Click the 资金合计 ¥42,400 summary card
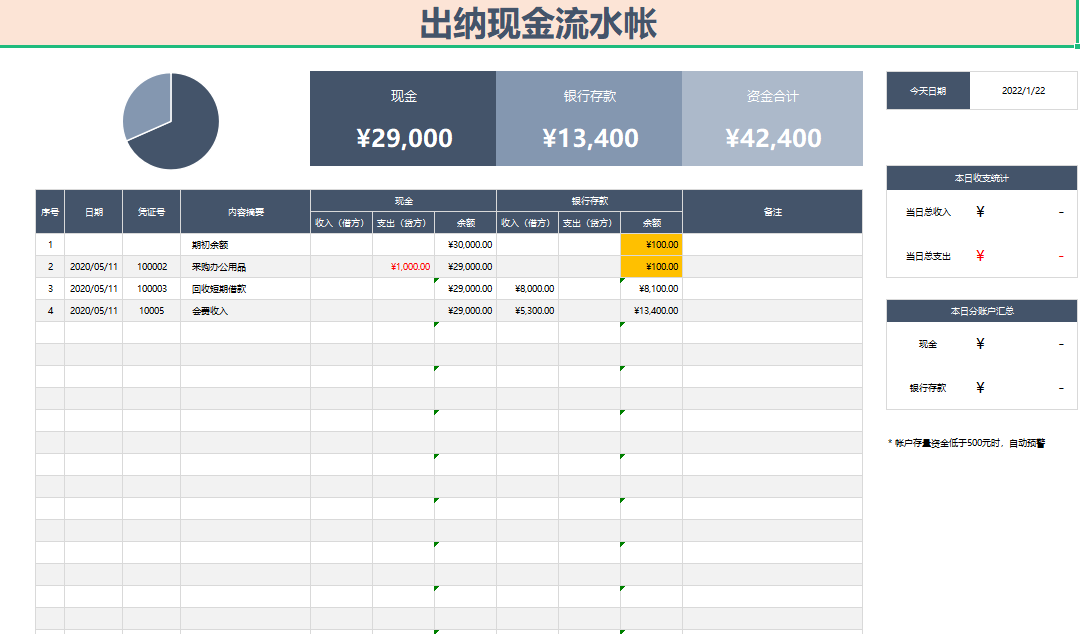Screen dimensions: 1080x634 pos(772,118)
